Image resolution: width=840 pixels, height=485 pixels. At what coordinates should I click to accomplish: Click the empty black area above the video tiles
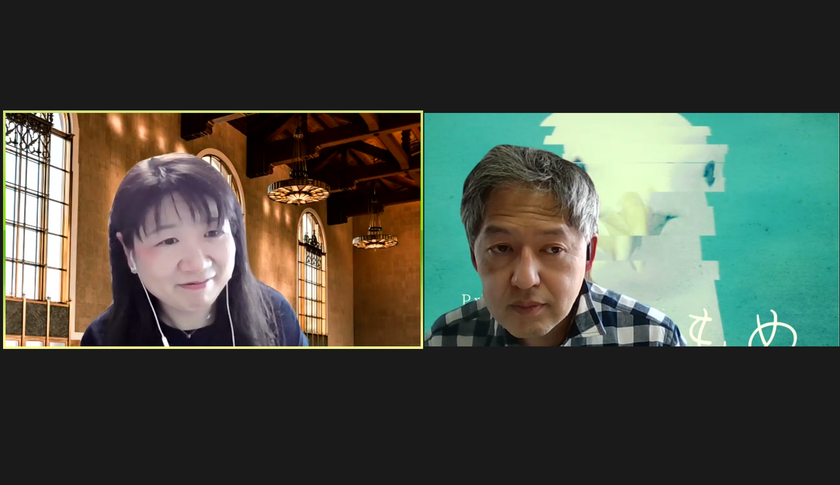(x=420, y=54)
